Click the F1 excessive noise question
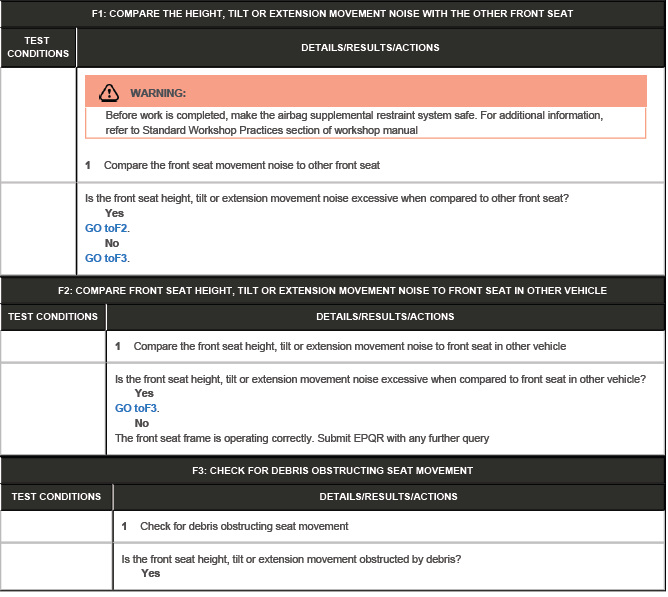This screenshot has width=668, height=597. tap(327, 198)
